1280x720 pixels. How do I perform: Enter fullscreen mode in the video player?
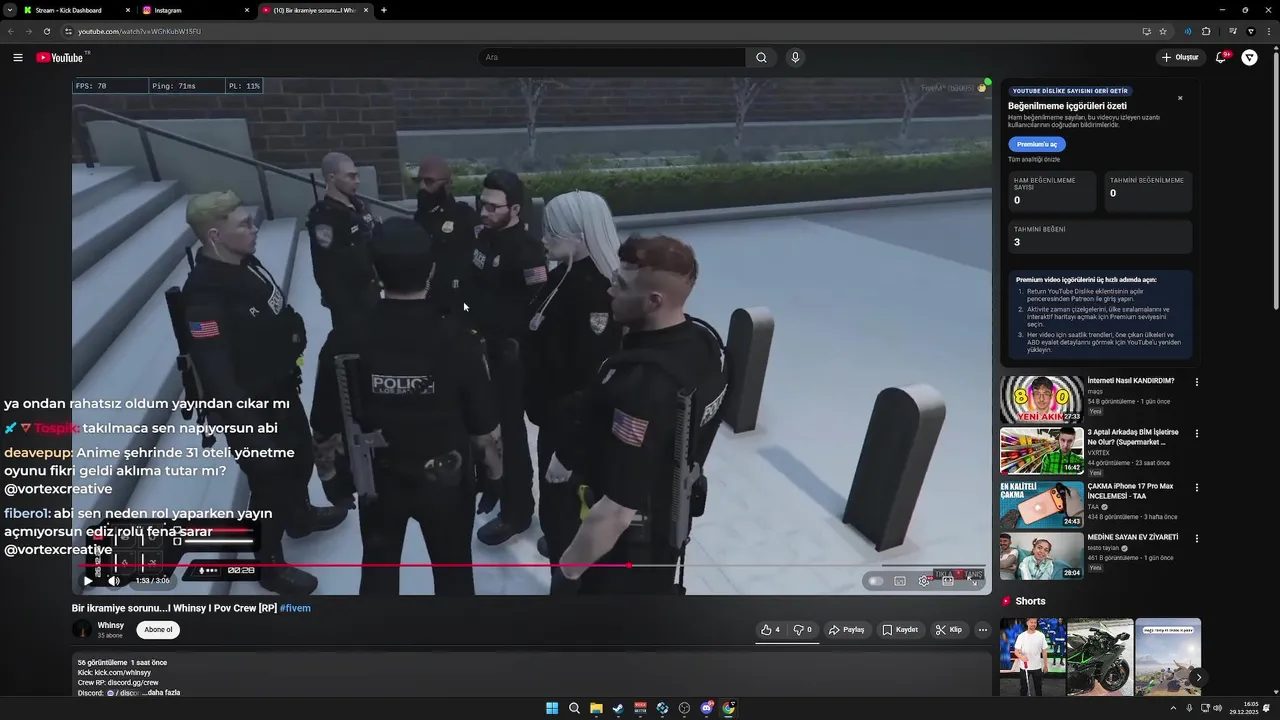point(972,580)
